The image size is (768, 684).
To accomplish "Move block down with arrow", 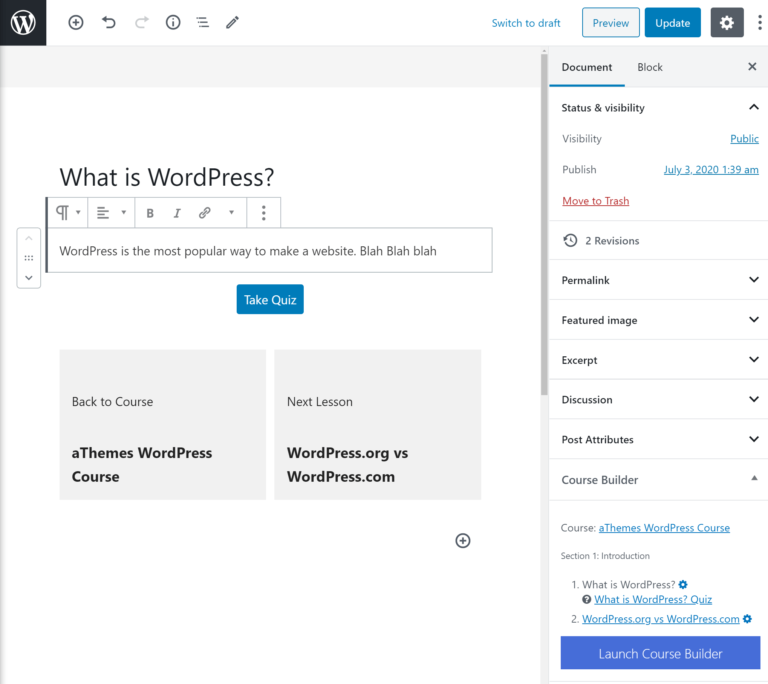I will pos(29,278).
